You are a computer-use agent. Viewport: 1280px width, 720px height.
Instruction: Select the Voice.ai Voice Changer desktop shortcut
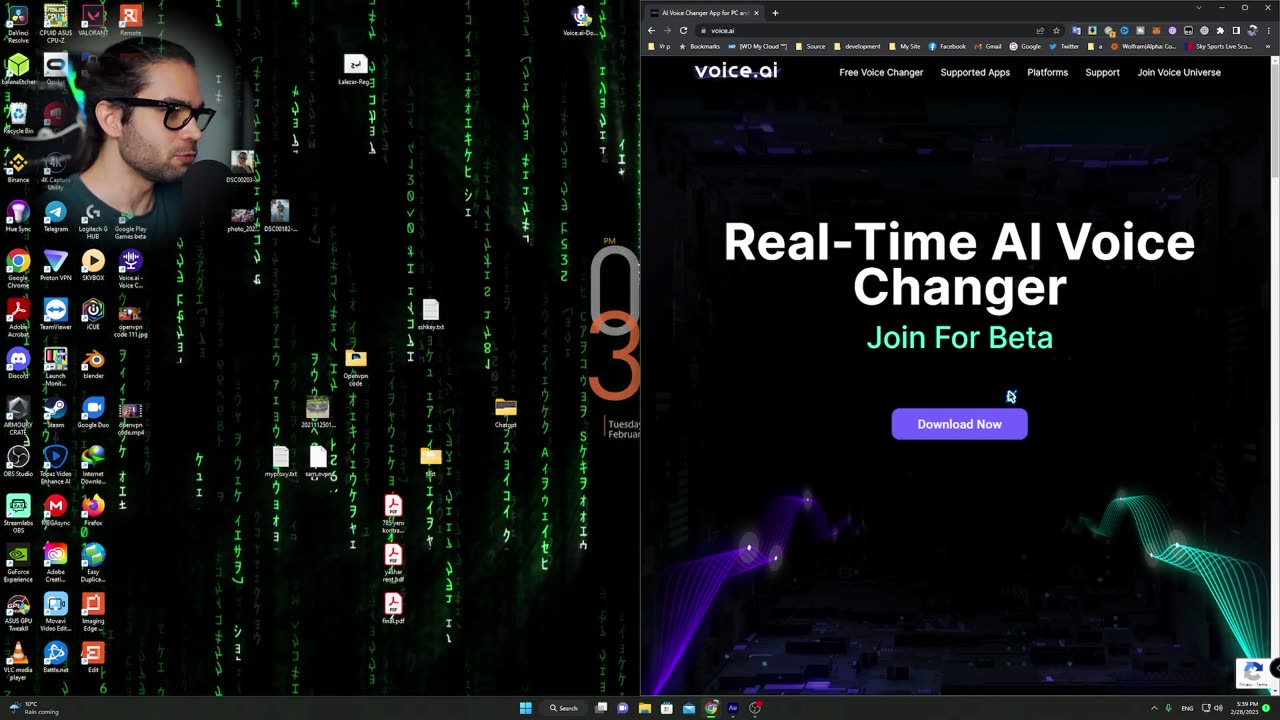pyautogui.click(x=130, y=267)
